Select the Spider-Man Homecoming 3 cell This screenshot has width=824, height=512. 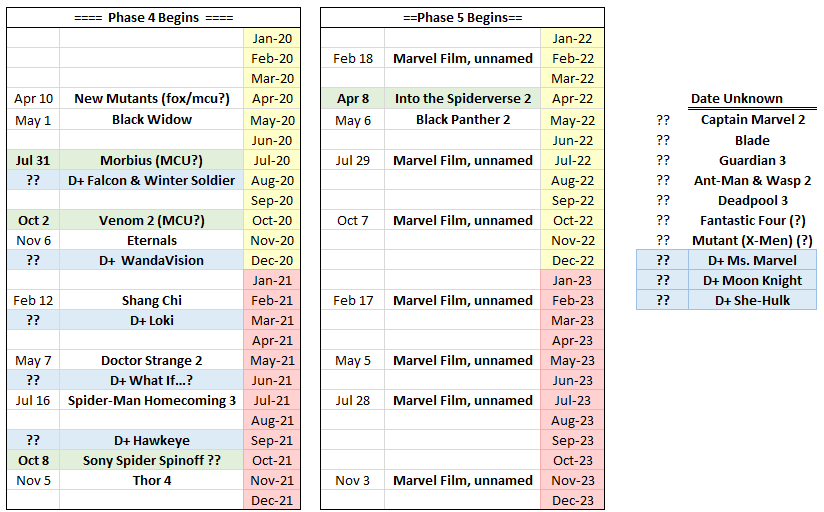(152, 400)
